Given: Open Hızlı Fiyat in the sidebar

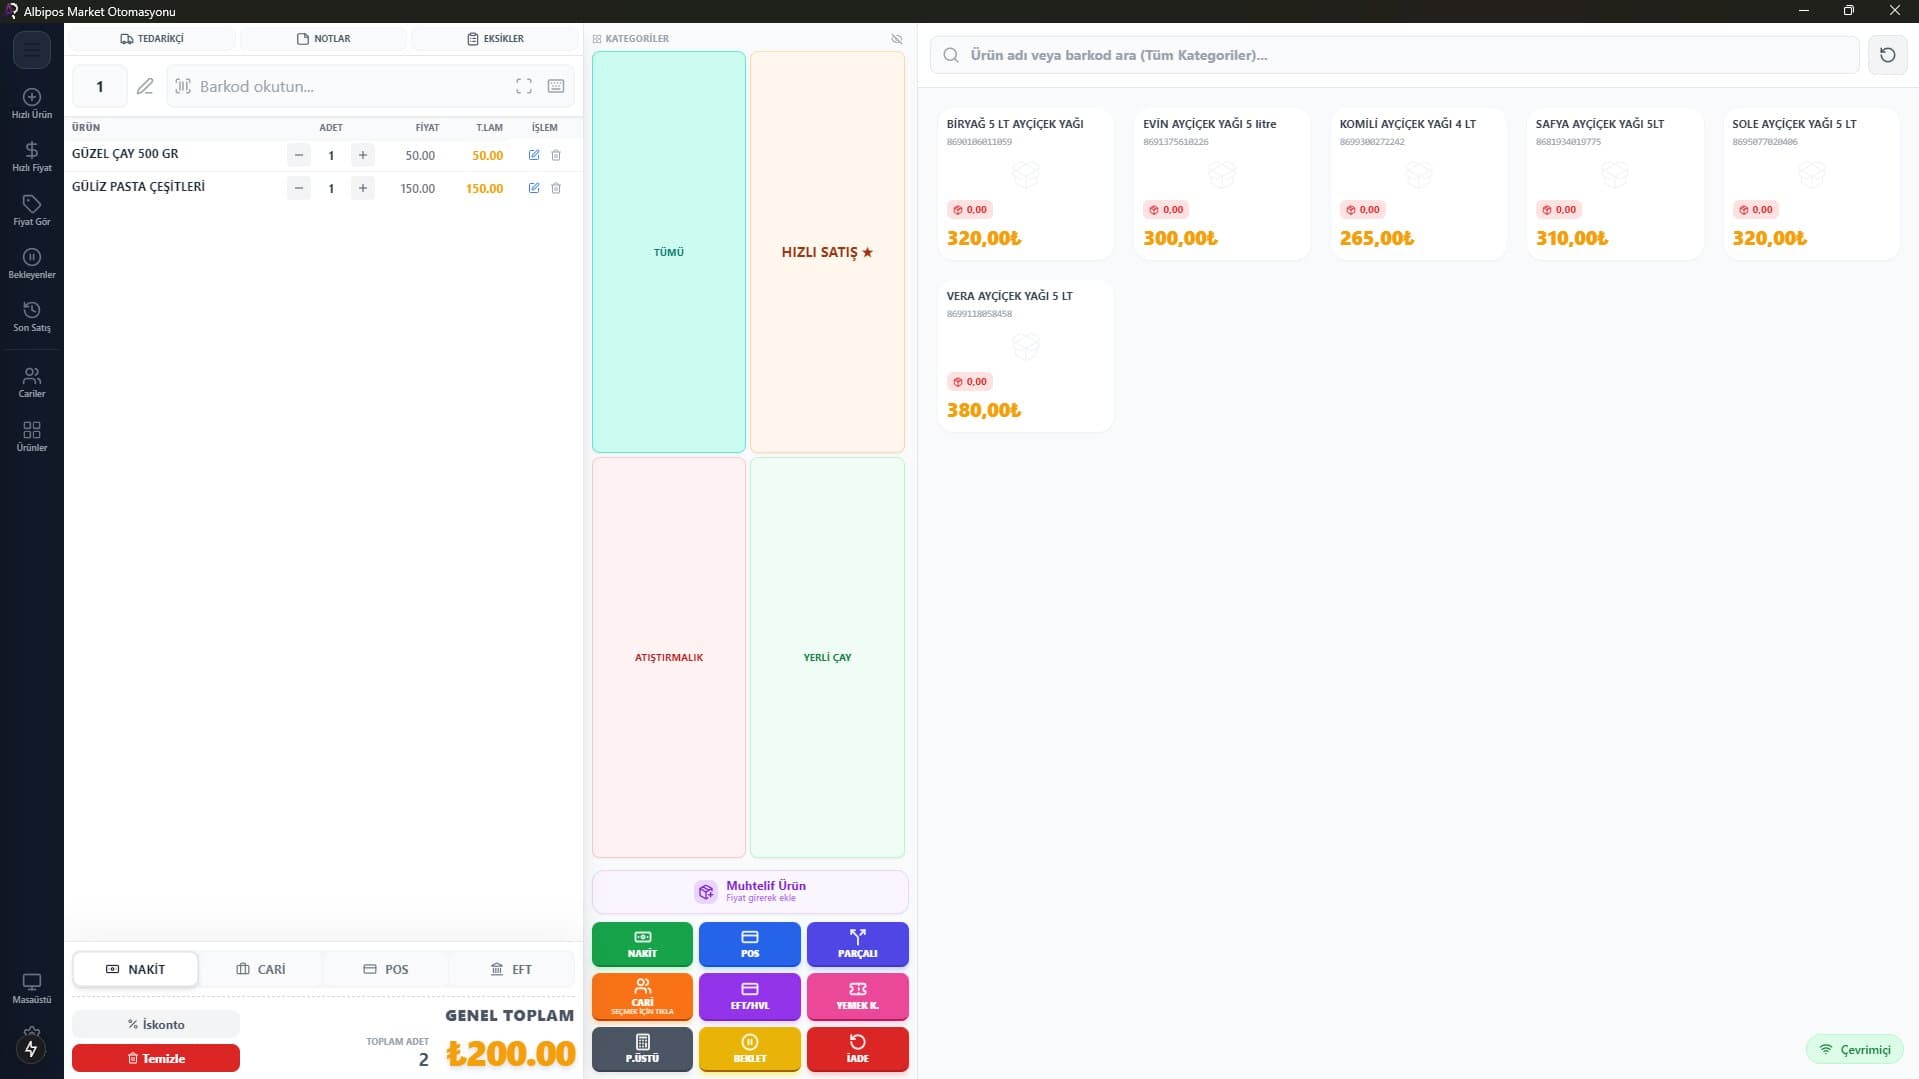Looking at the screenshot, I should (32, 156).
